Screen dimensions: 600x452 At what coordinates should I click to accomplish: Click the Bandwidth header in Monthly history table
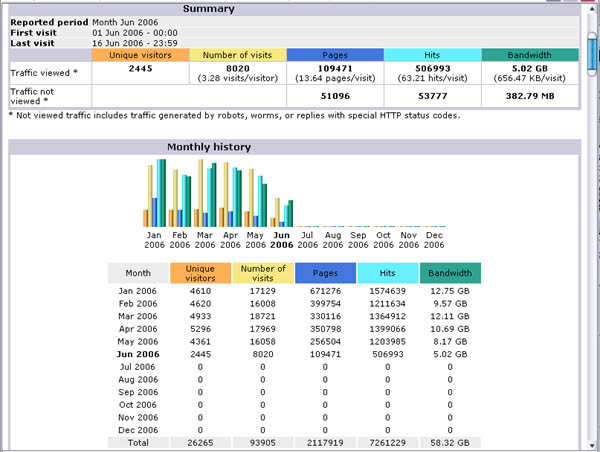pyautogui.click(x=449, y=273)
